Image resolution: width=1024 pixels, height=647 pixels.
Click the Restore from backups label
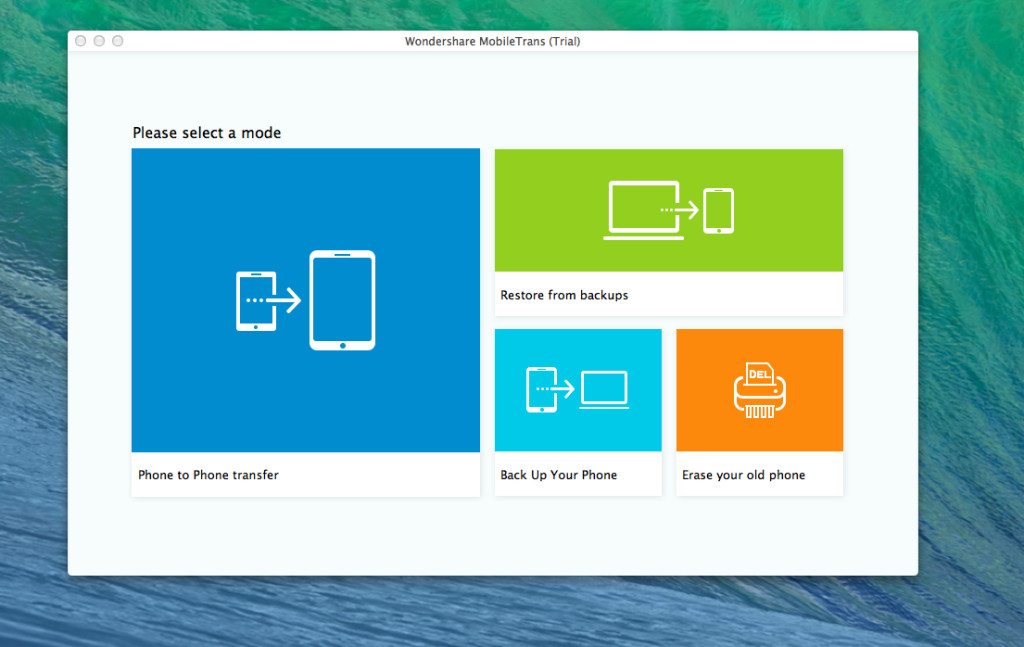point(564,295)
